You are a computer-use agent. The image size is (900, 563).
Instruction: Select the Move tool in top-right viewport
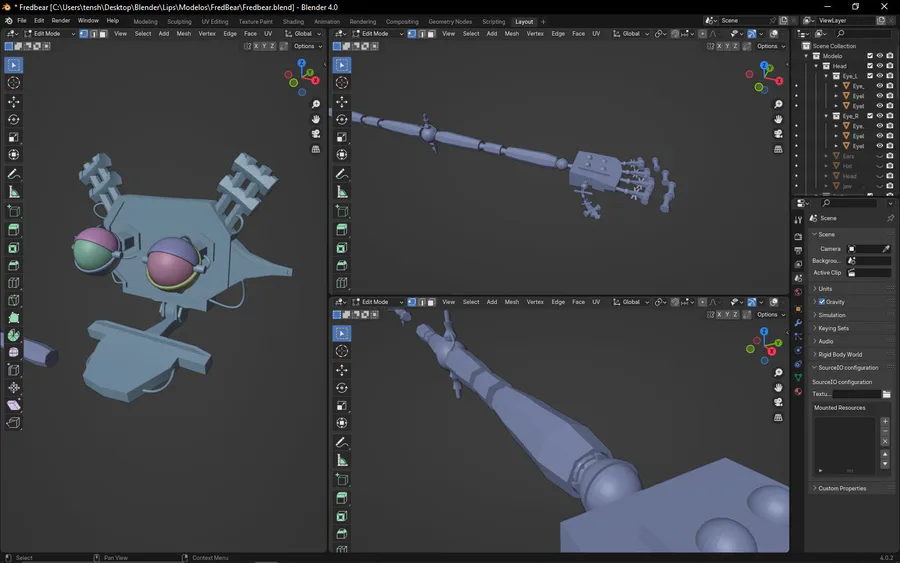(x=342, y=102)
